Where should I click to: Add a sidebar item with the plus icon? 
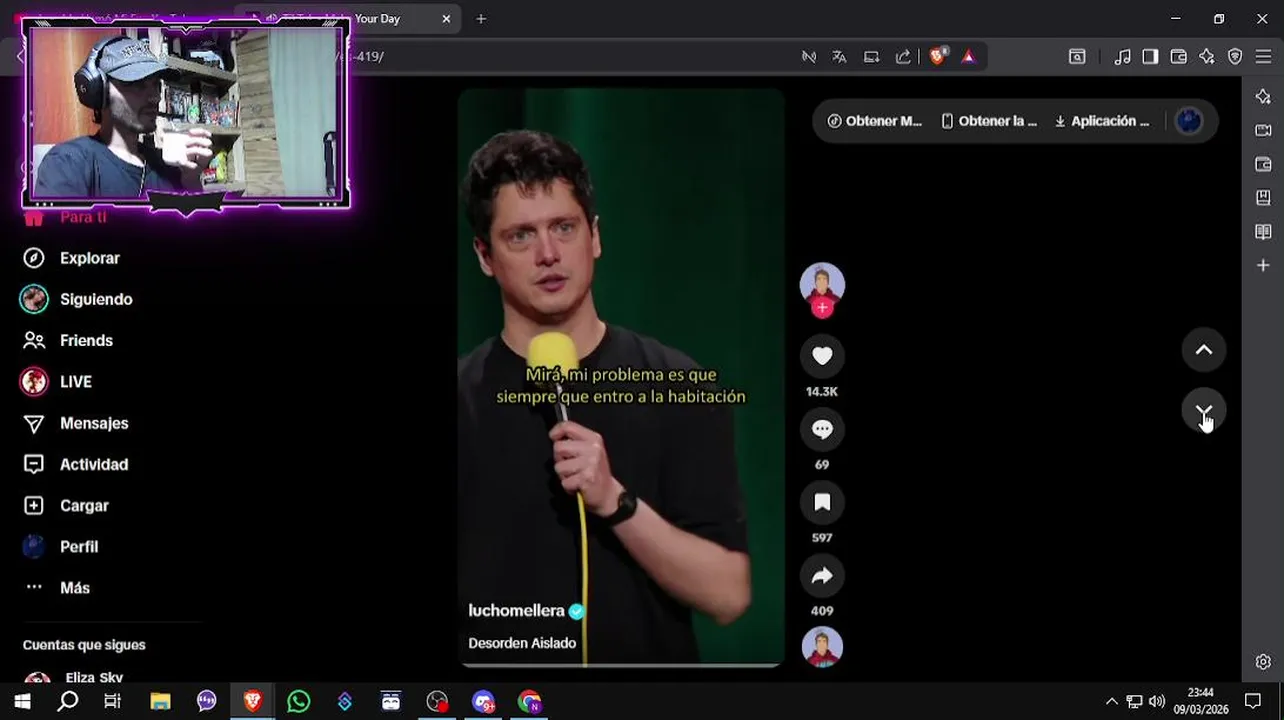click(1263, 266)
